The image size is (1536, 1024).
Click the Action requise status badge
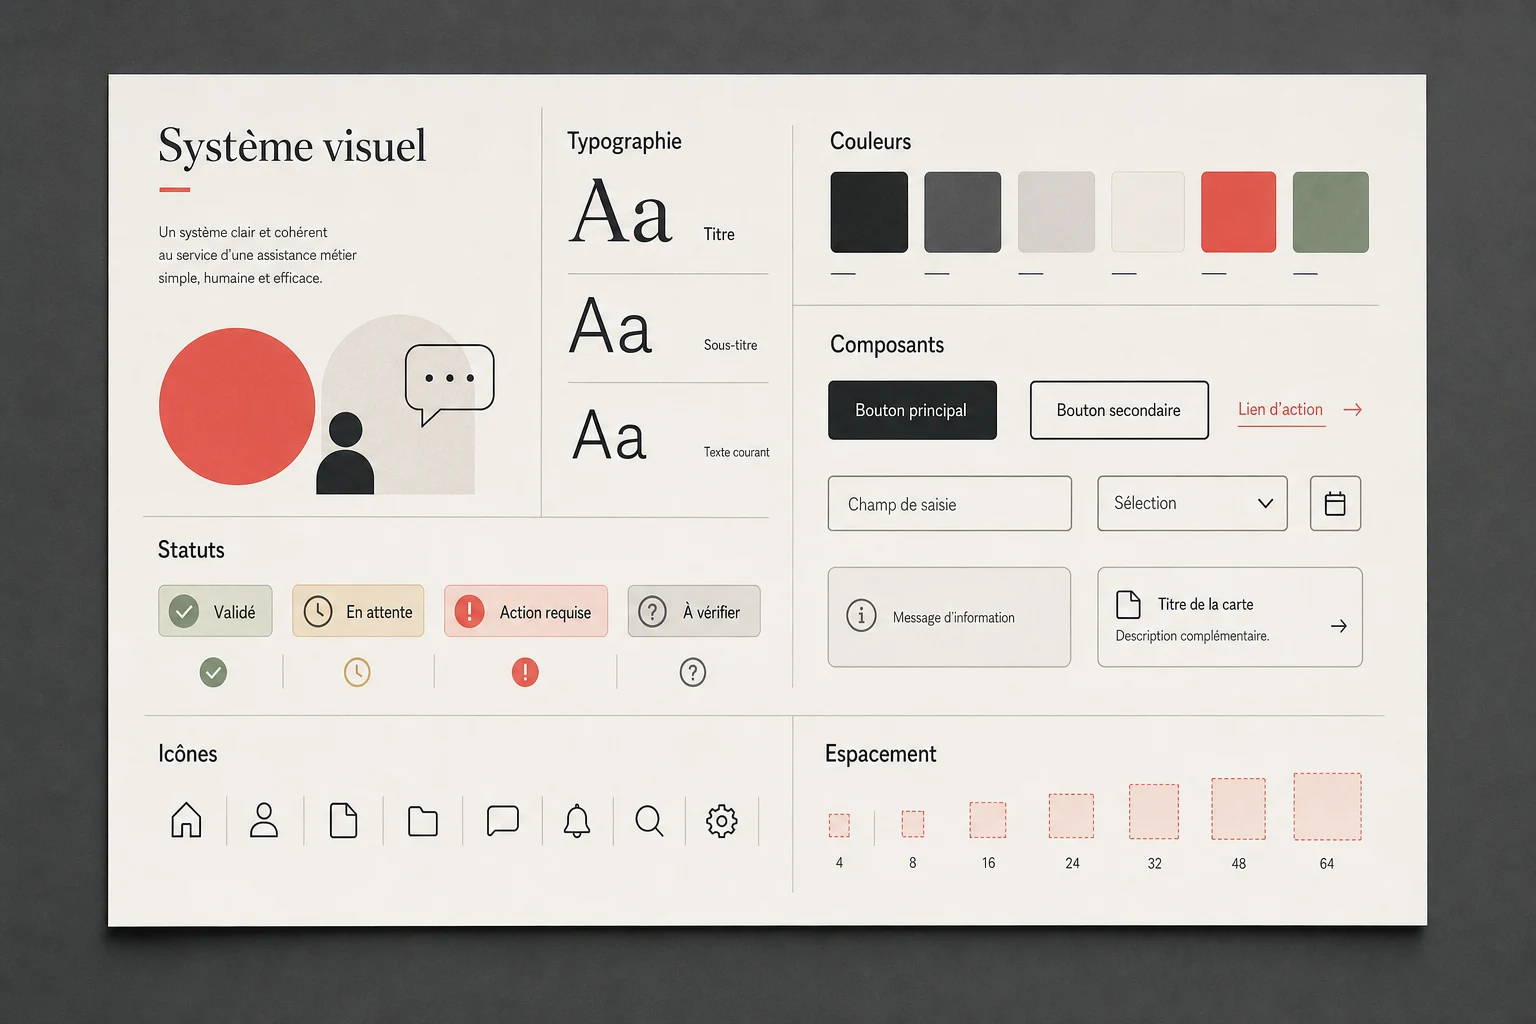pos(526,611)
